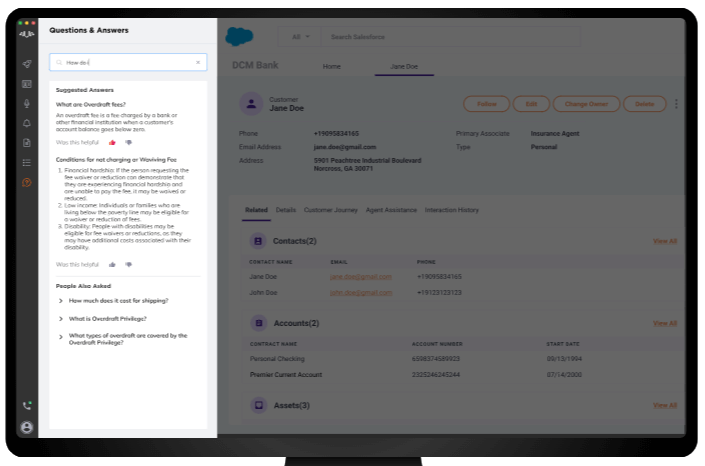705x466 pixels.
Task: Thumbs up the Waiving Fee answer
Action: (x=112, y=264)
